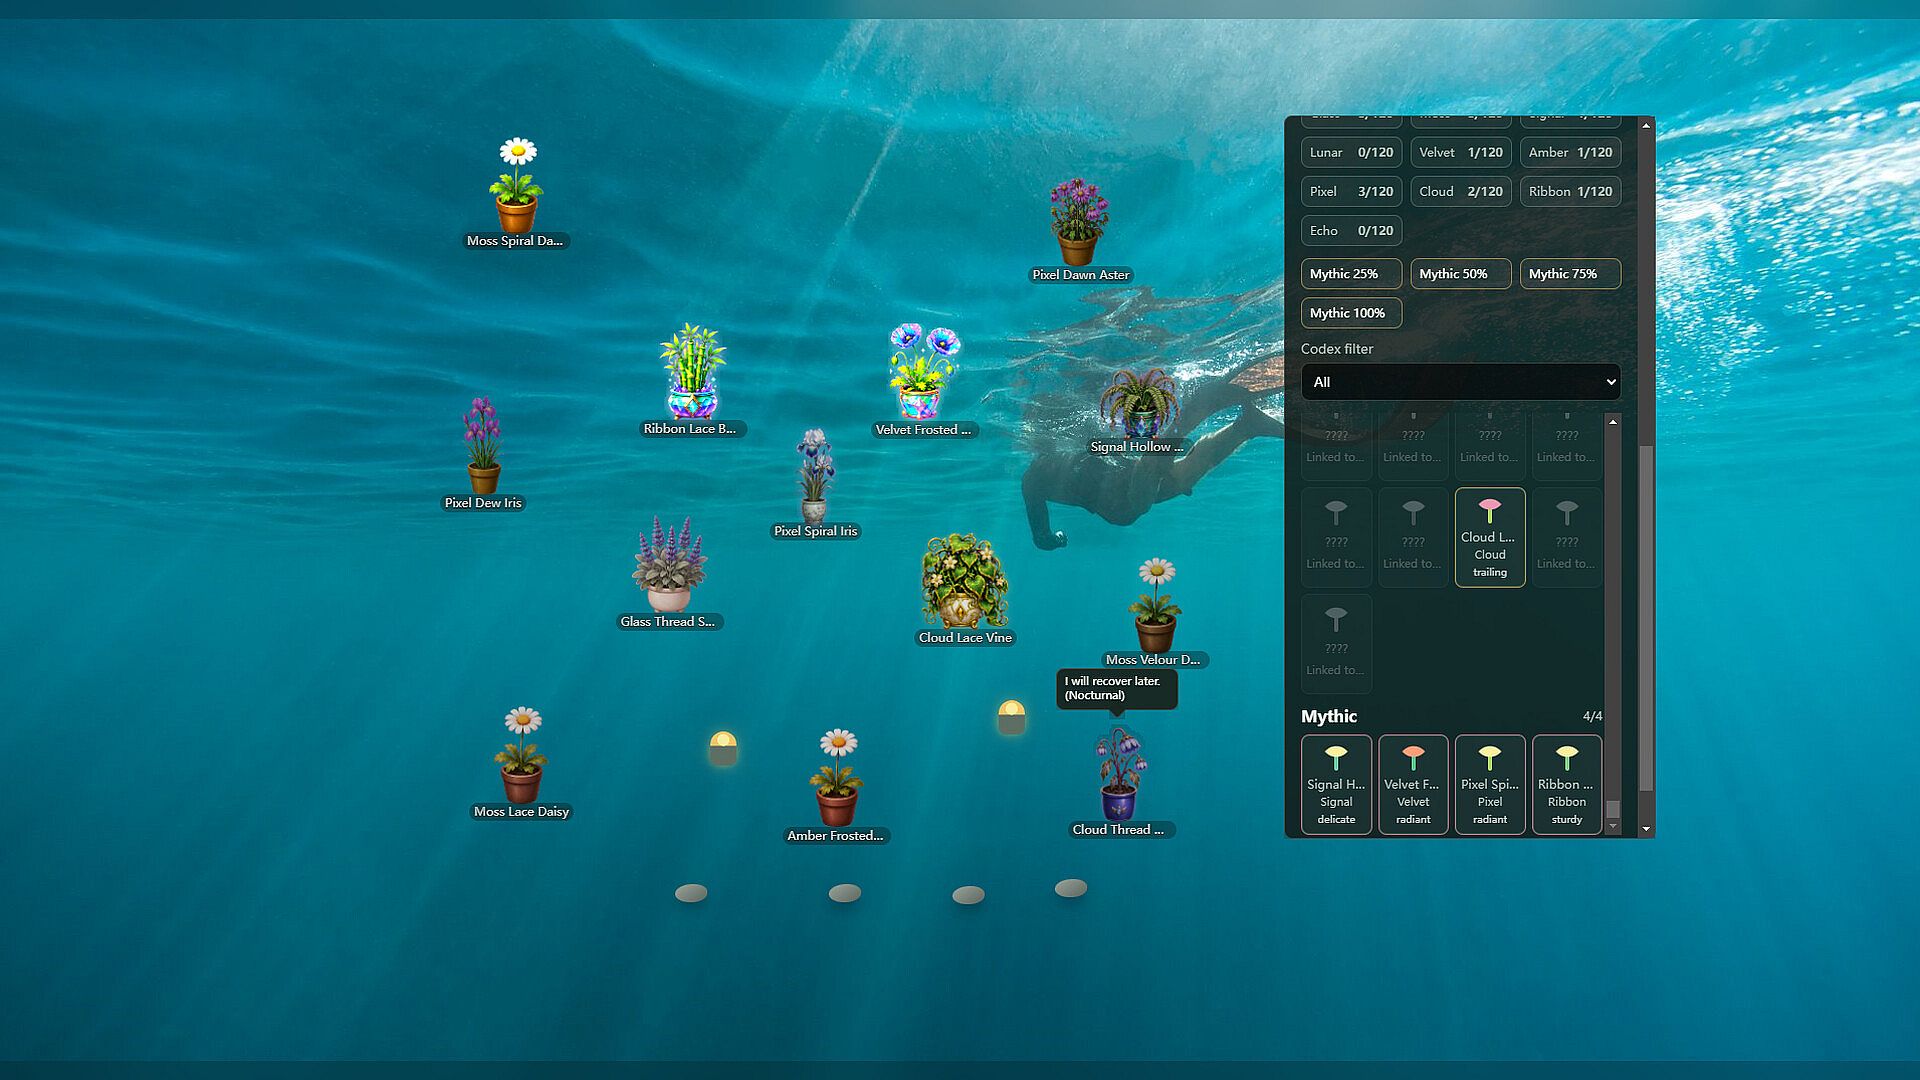Click the Mythic section heading
Viewport: 1920px width, 1080px height.
(x=1329, y=716)
